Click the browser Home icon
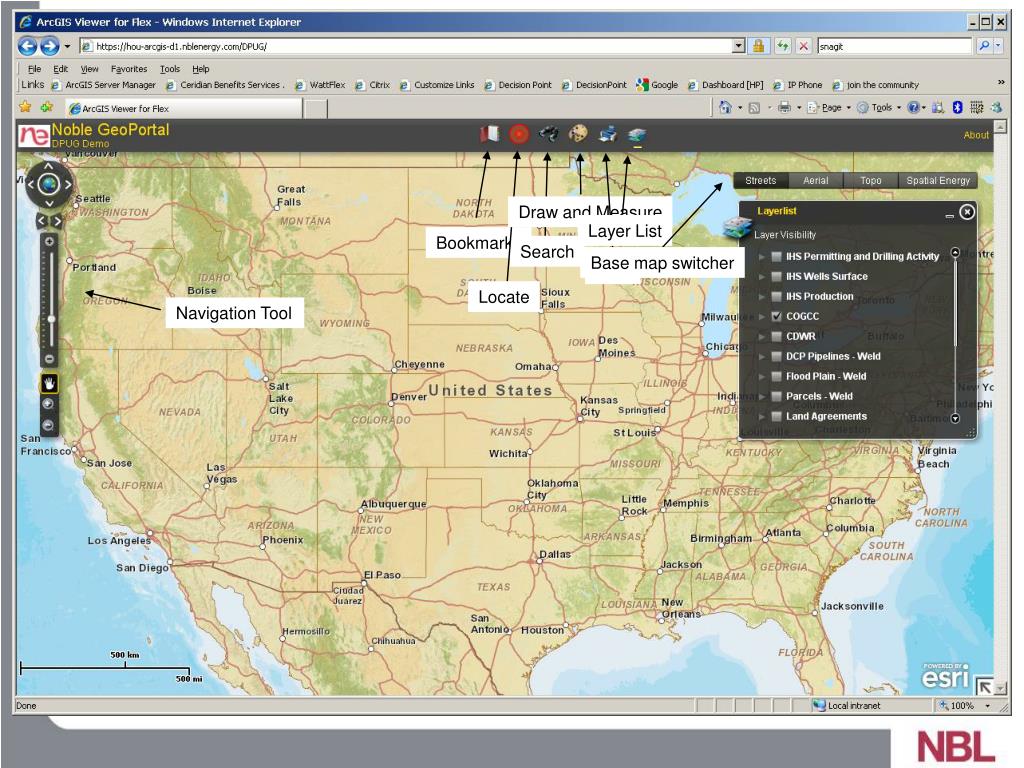 (725, 107)
